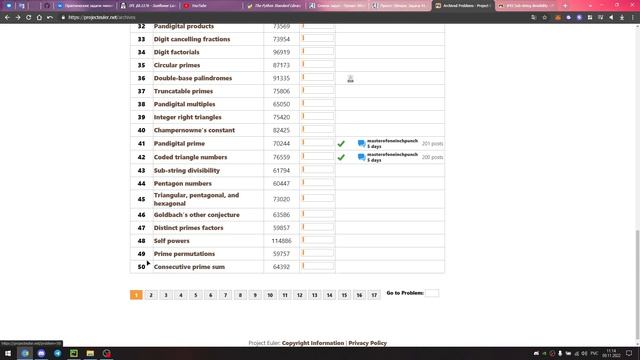Switch to the YouTube tab

pyautogui.click(x=211, y=6)
